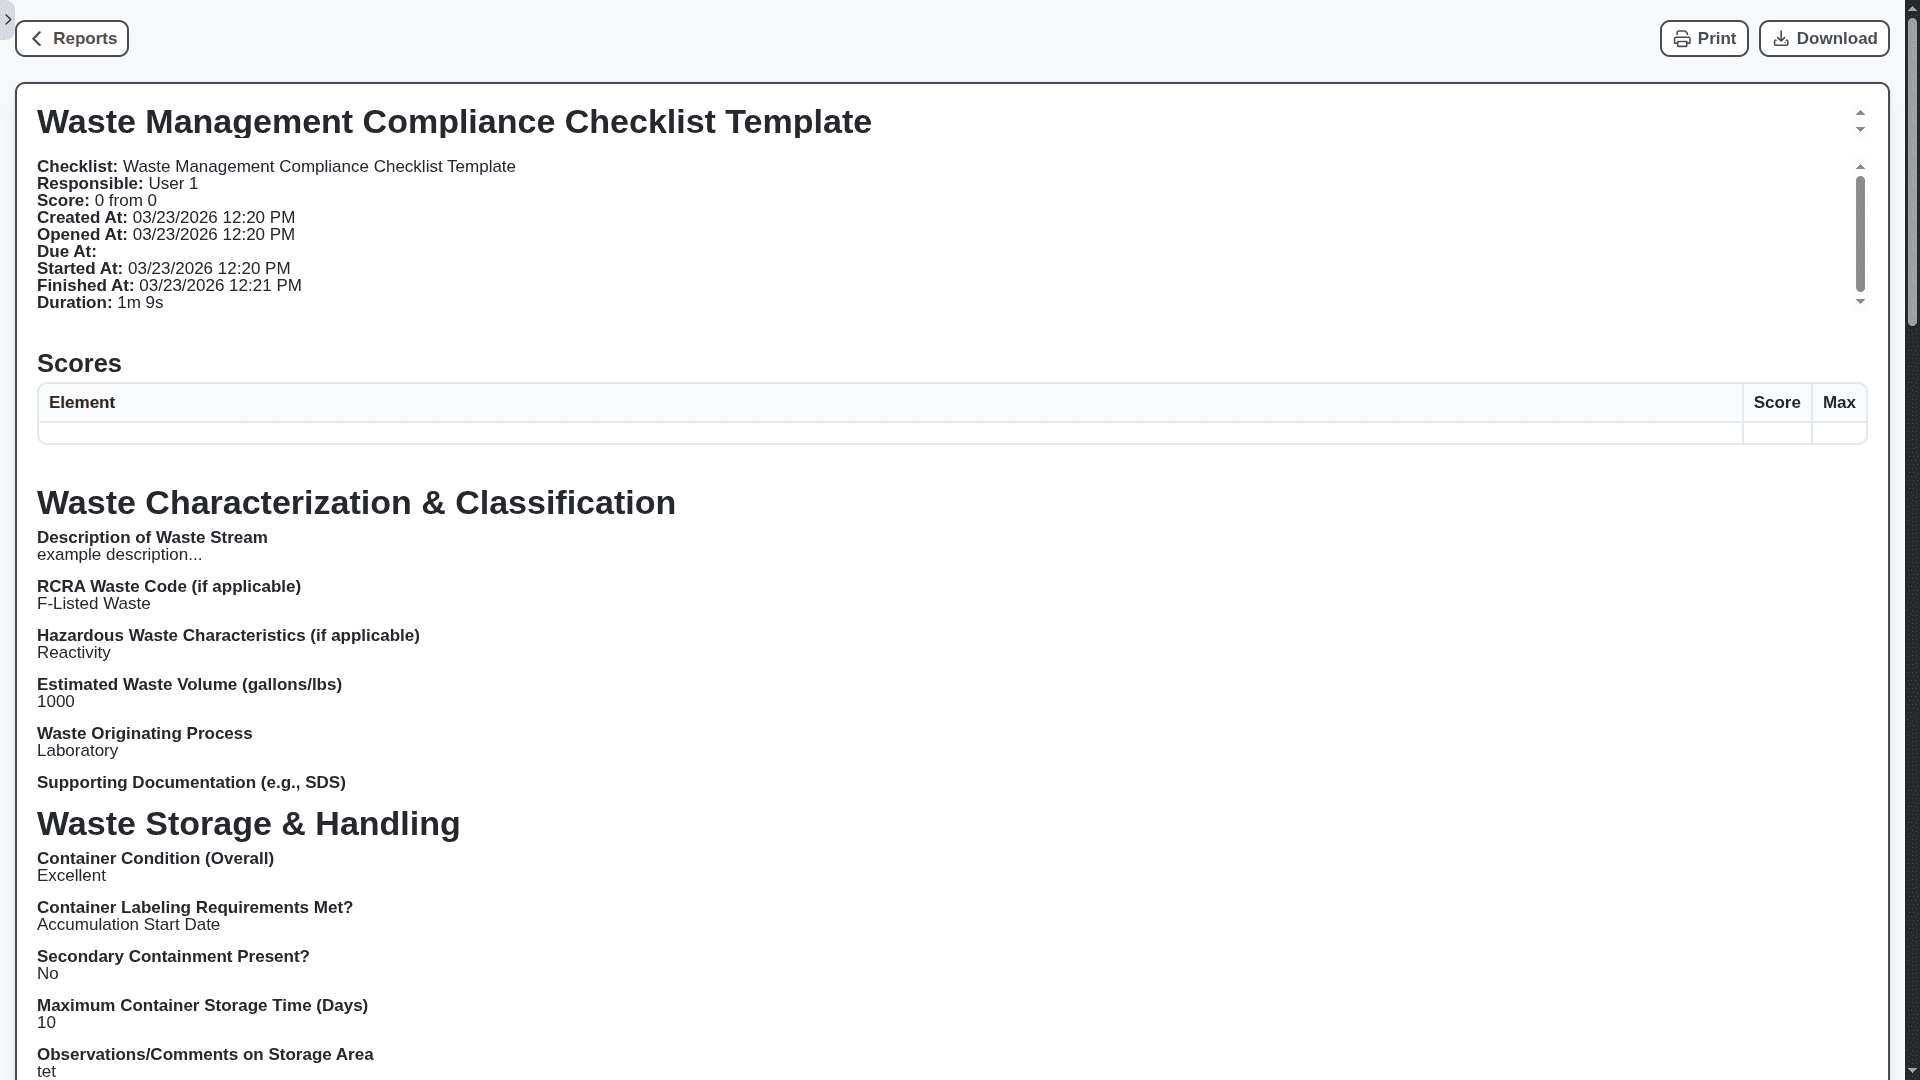Screen dimensions: 1920x1080
Task: Go back to Reports
Action: coord(72,39)
